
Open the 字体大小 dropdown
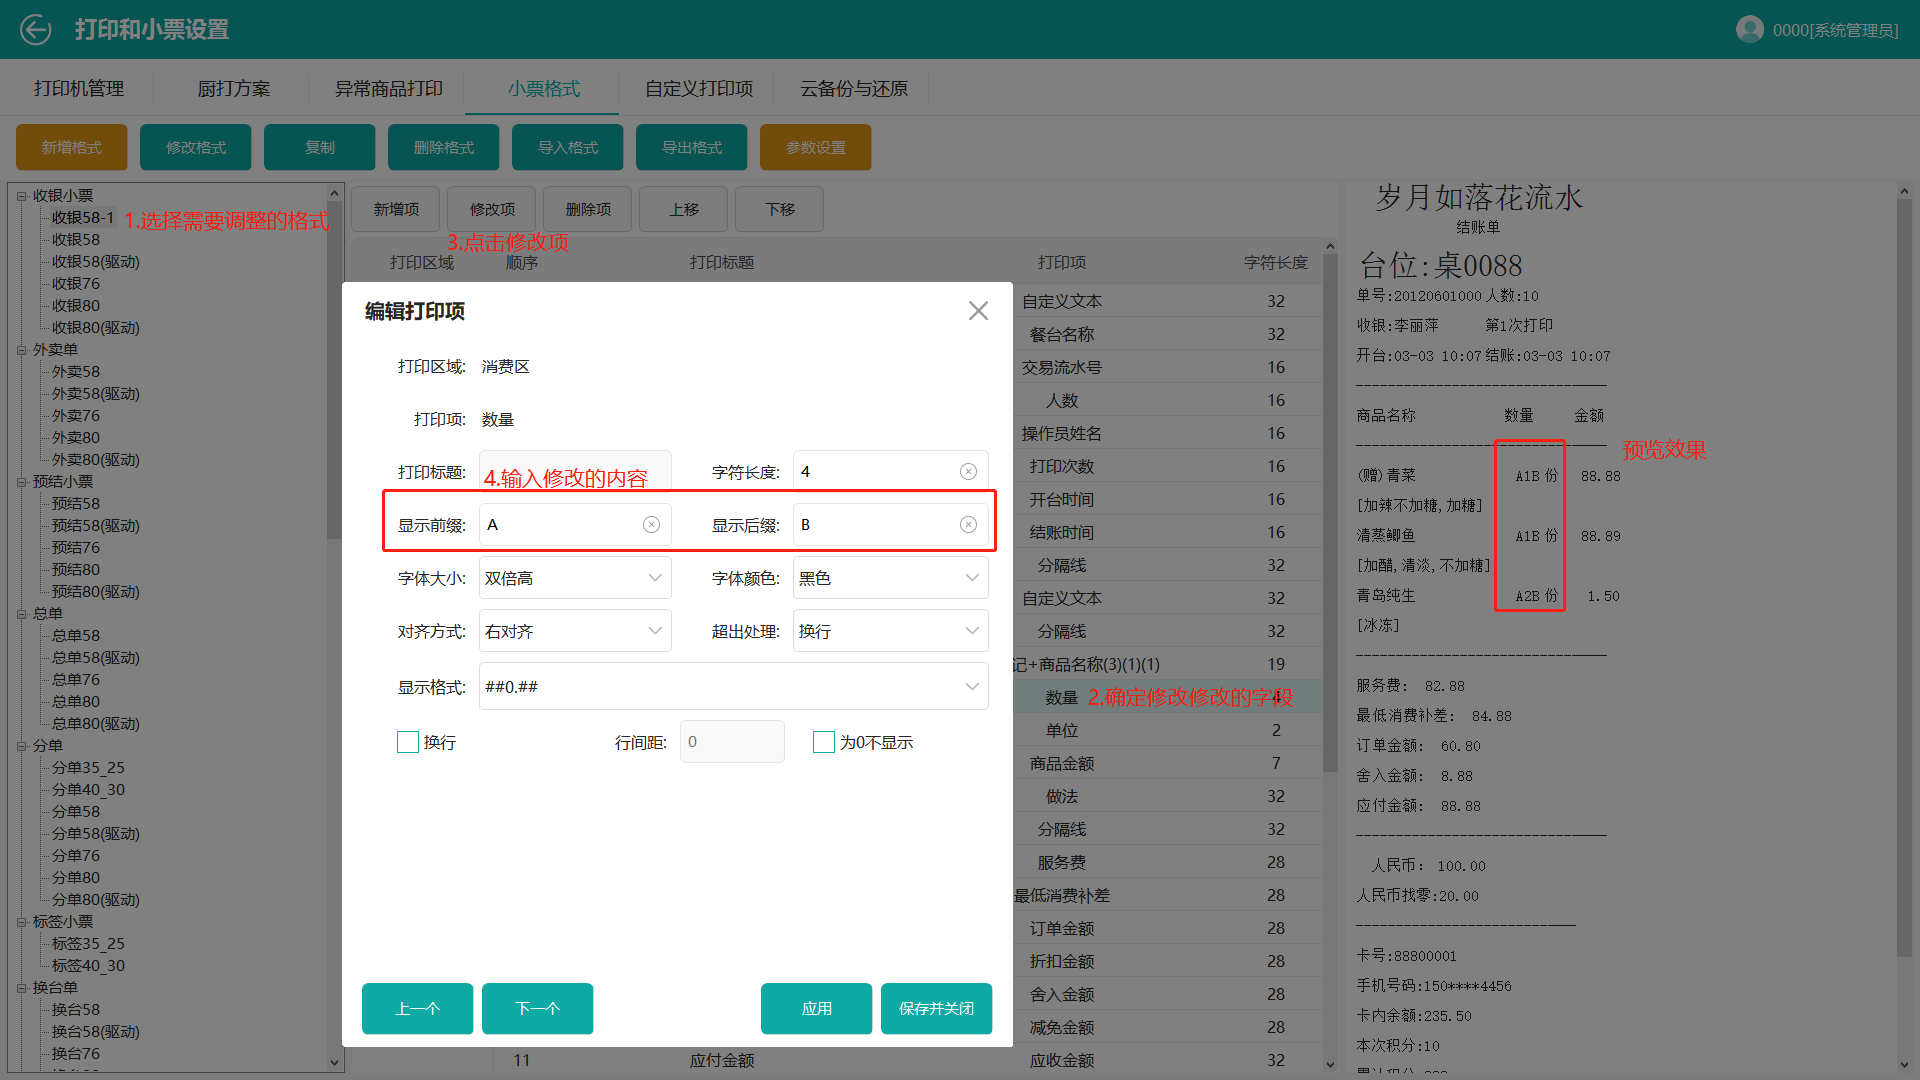point(575,578)
